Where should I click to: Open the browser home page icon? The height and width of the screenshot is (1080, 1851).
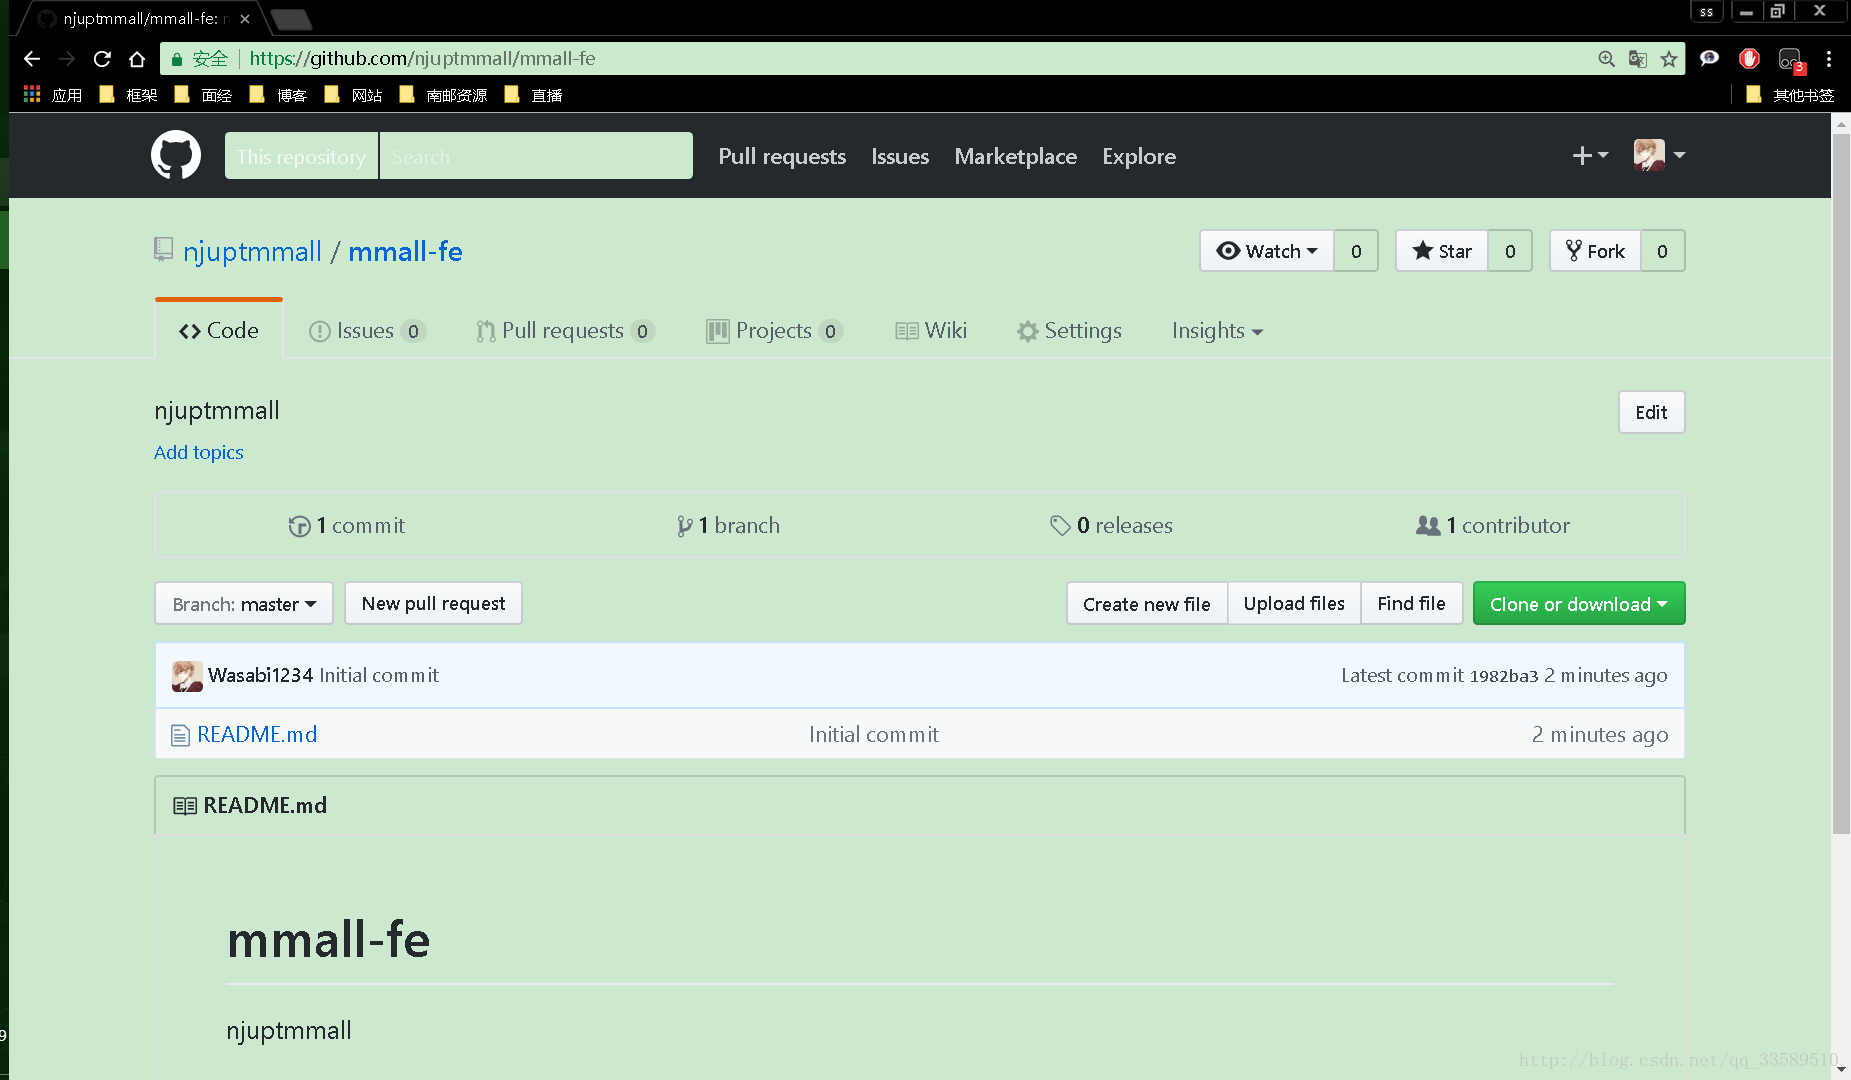point(137,59)
